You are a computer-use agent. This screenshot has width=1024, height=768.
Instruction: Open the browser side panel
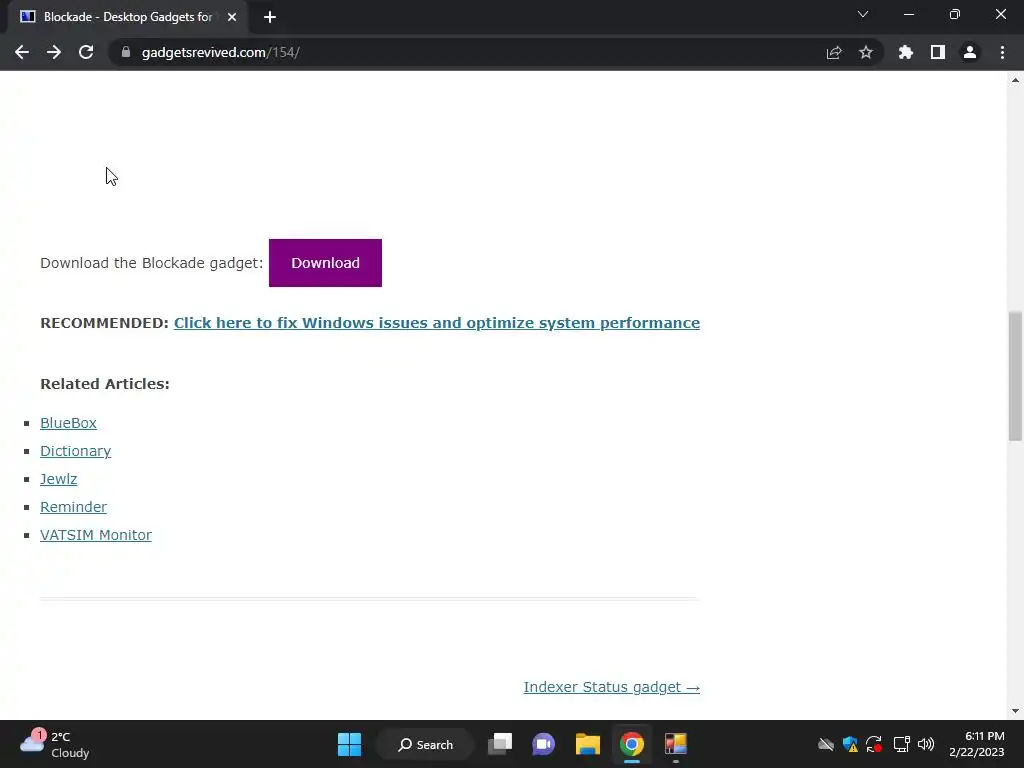pos(938,52)
